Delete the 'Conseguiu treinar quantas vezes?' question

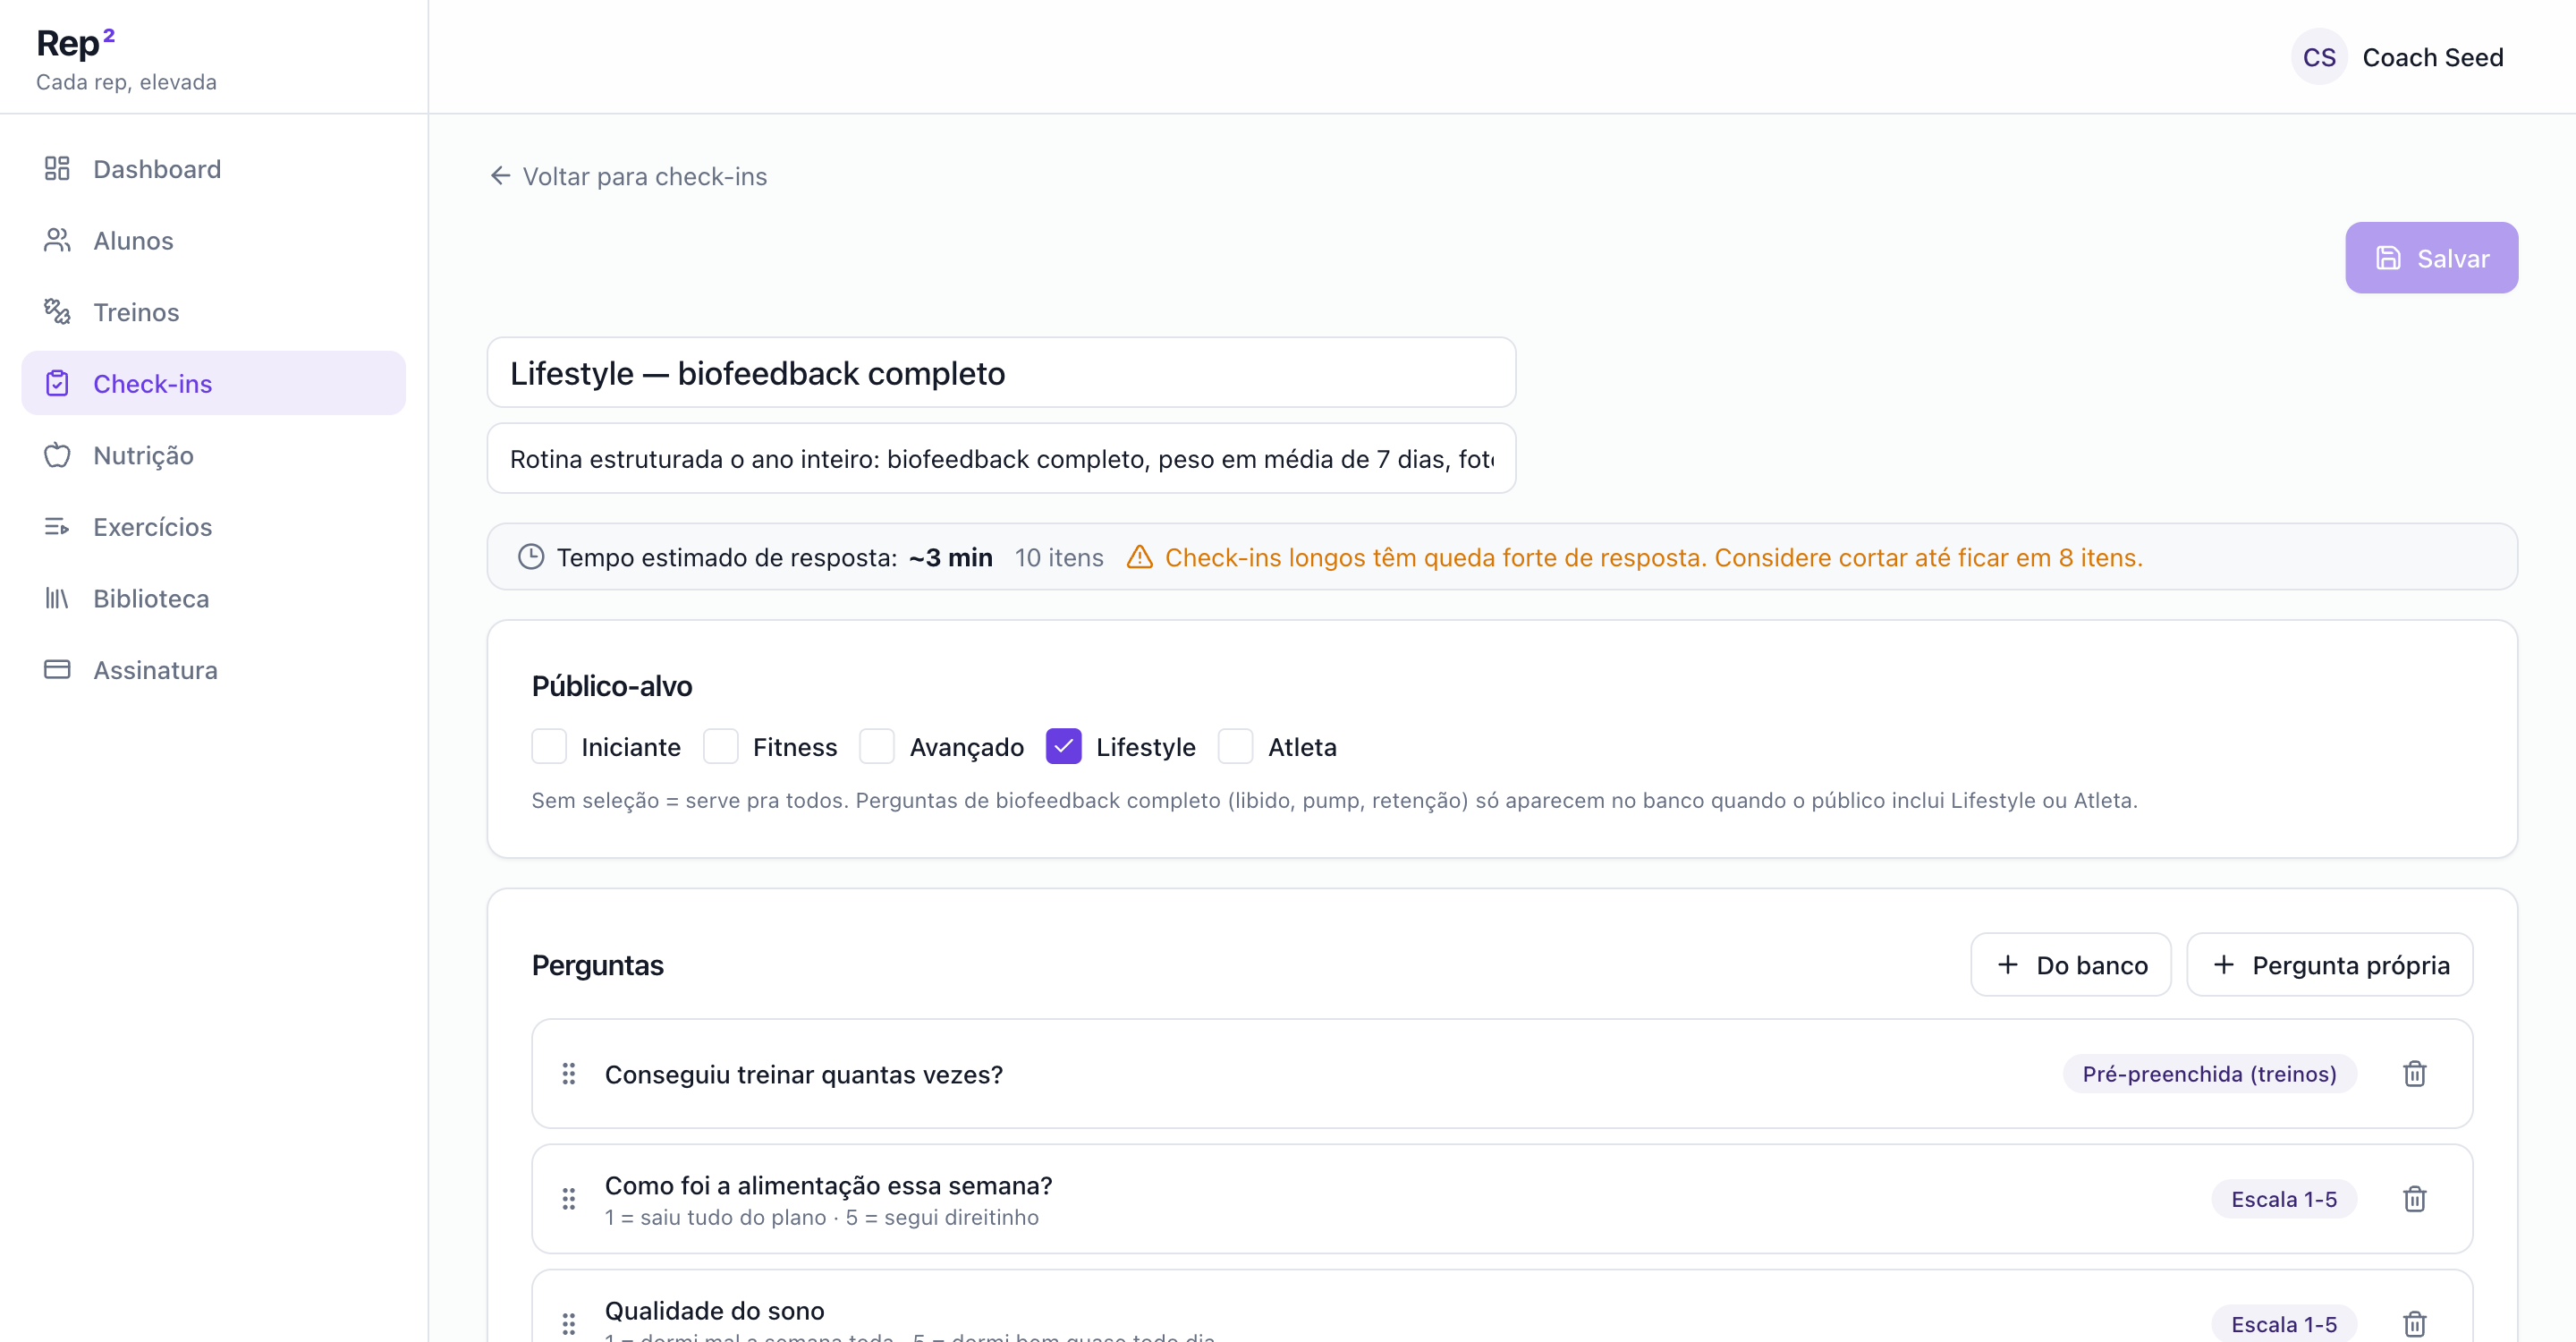2415,1073
